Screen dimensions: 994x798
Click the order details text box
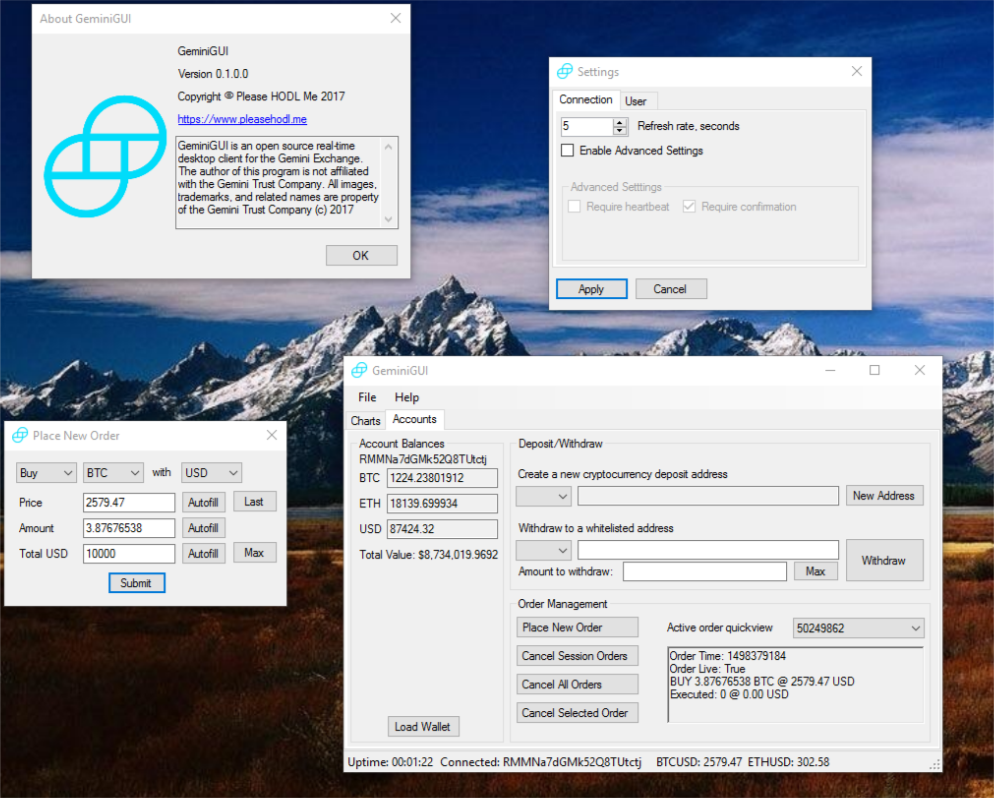[x=796, y=685]
